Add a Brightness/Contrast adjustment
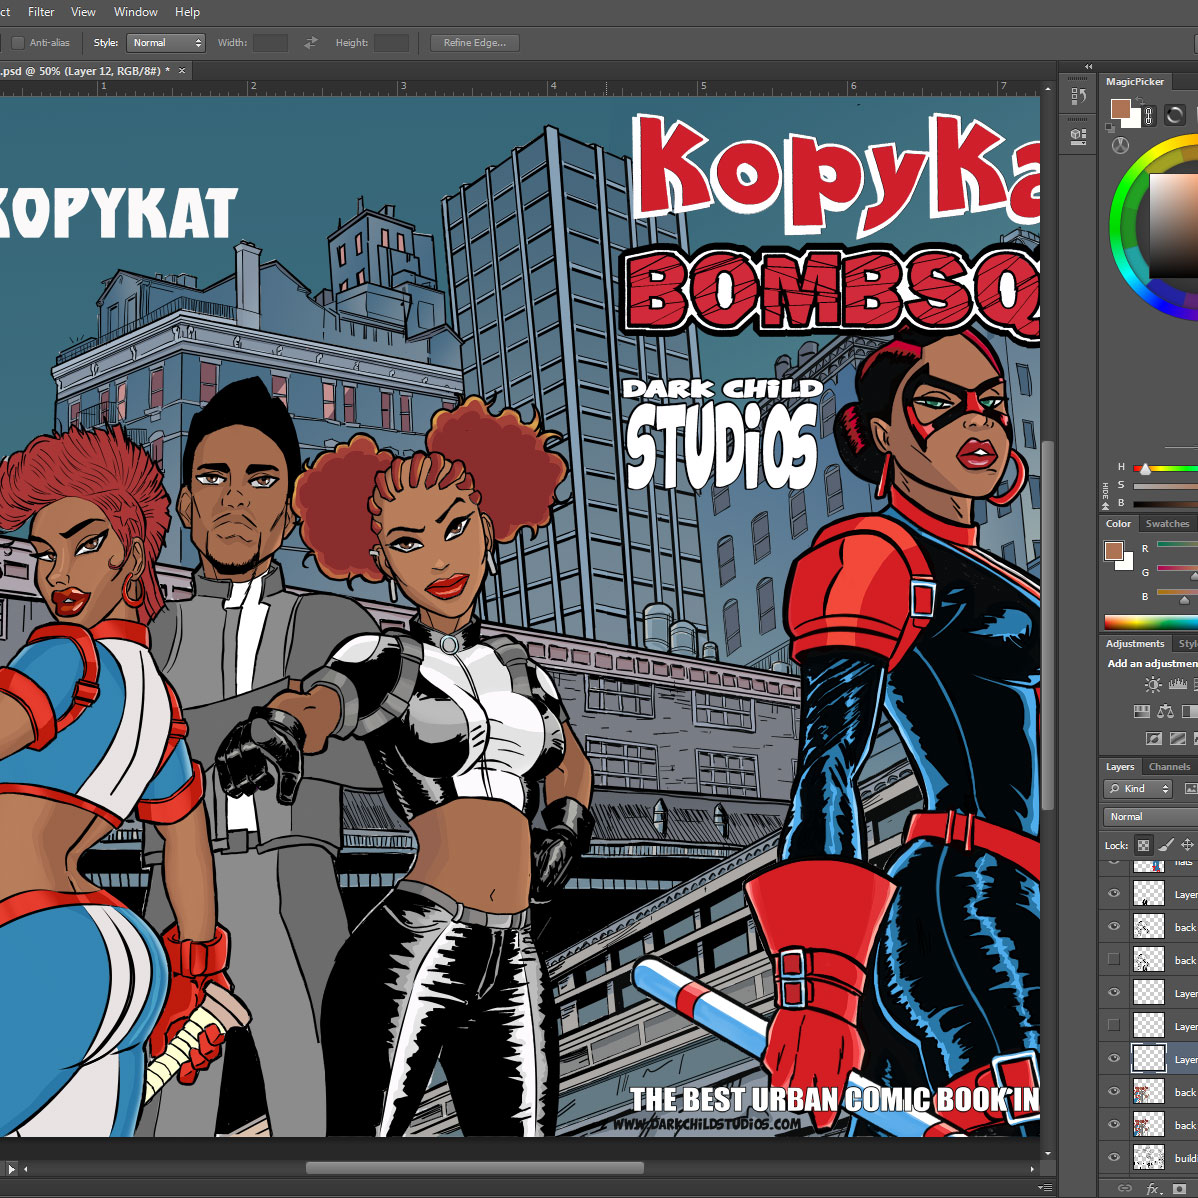This screenshot has height=1198, width=1198. 1152,685
